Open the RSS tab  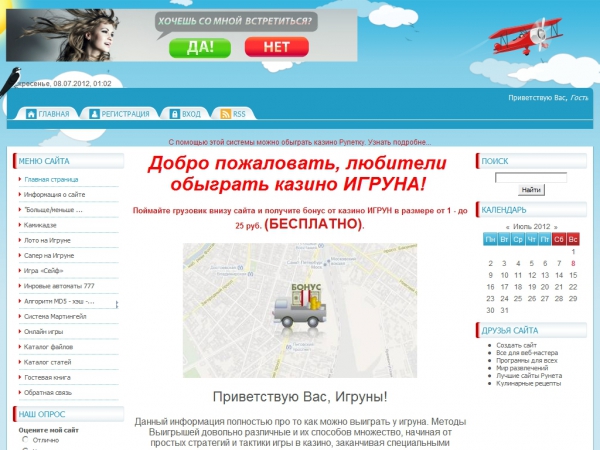233,114
